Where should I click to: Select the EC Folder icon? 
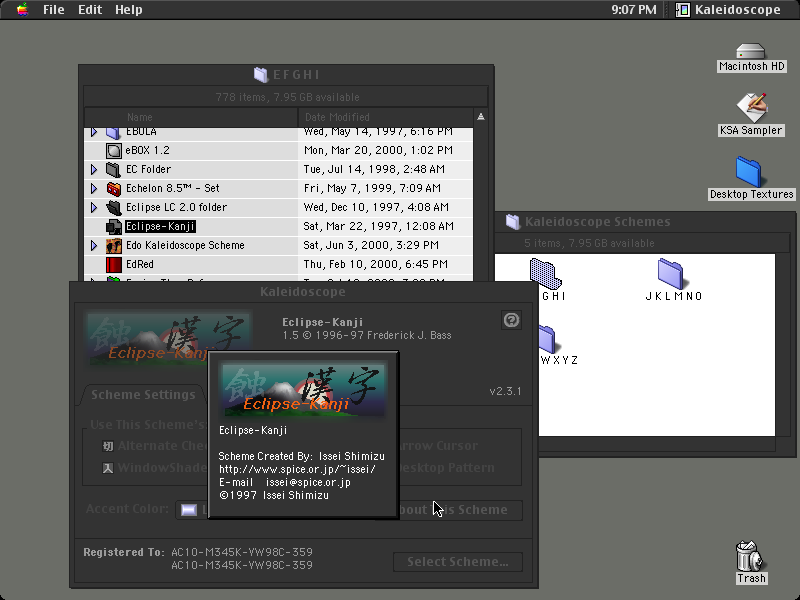tap(113, 169)
